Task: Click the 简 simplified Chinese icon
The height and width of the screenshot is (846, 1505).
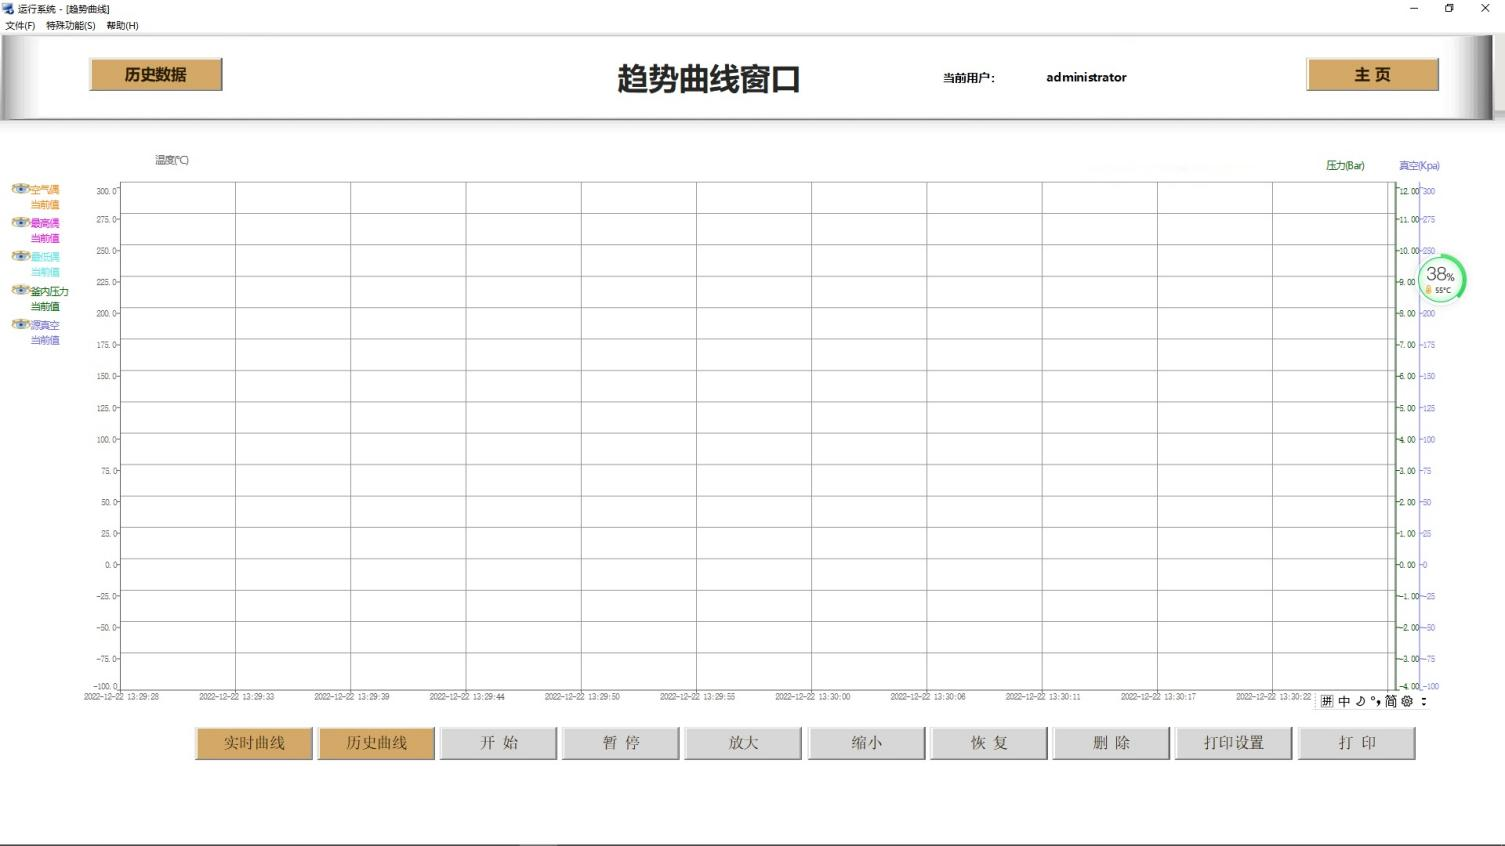Action: (1390, 702)
